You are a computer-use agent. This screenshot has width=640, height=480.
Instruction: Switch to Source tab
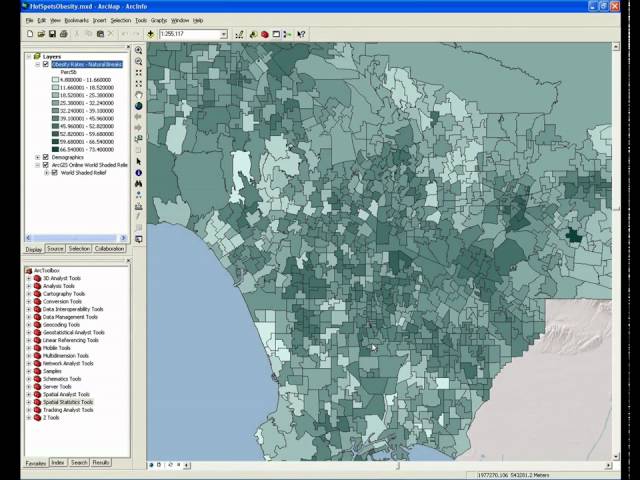[x=55, y=249]
